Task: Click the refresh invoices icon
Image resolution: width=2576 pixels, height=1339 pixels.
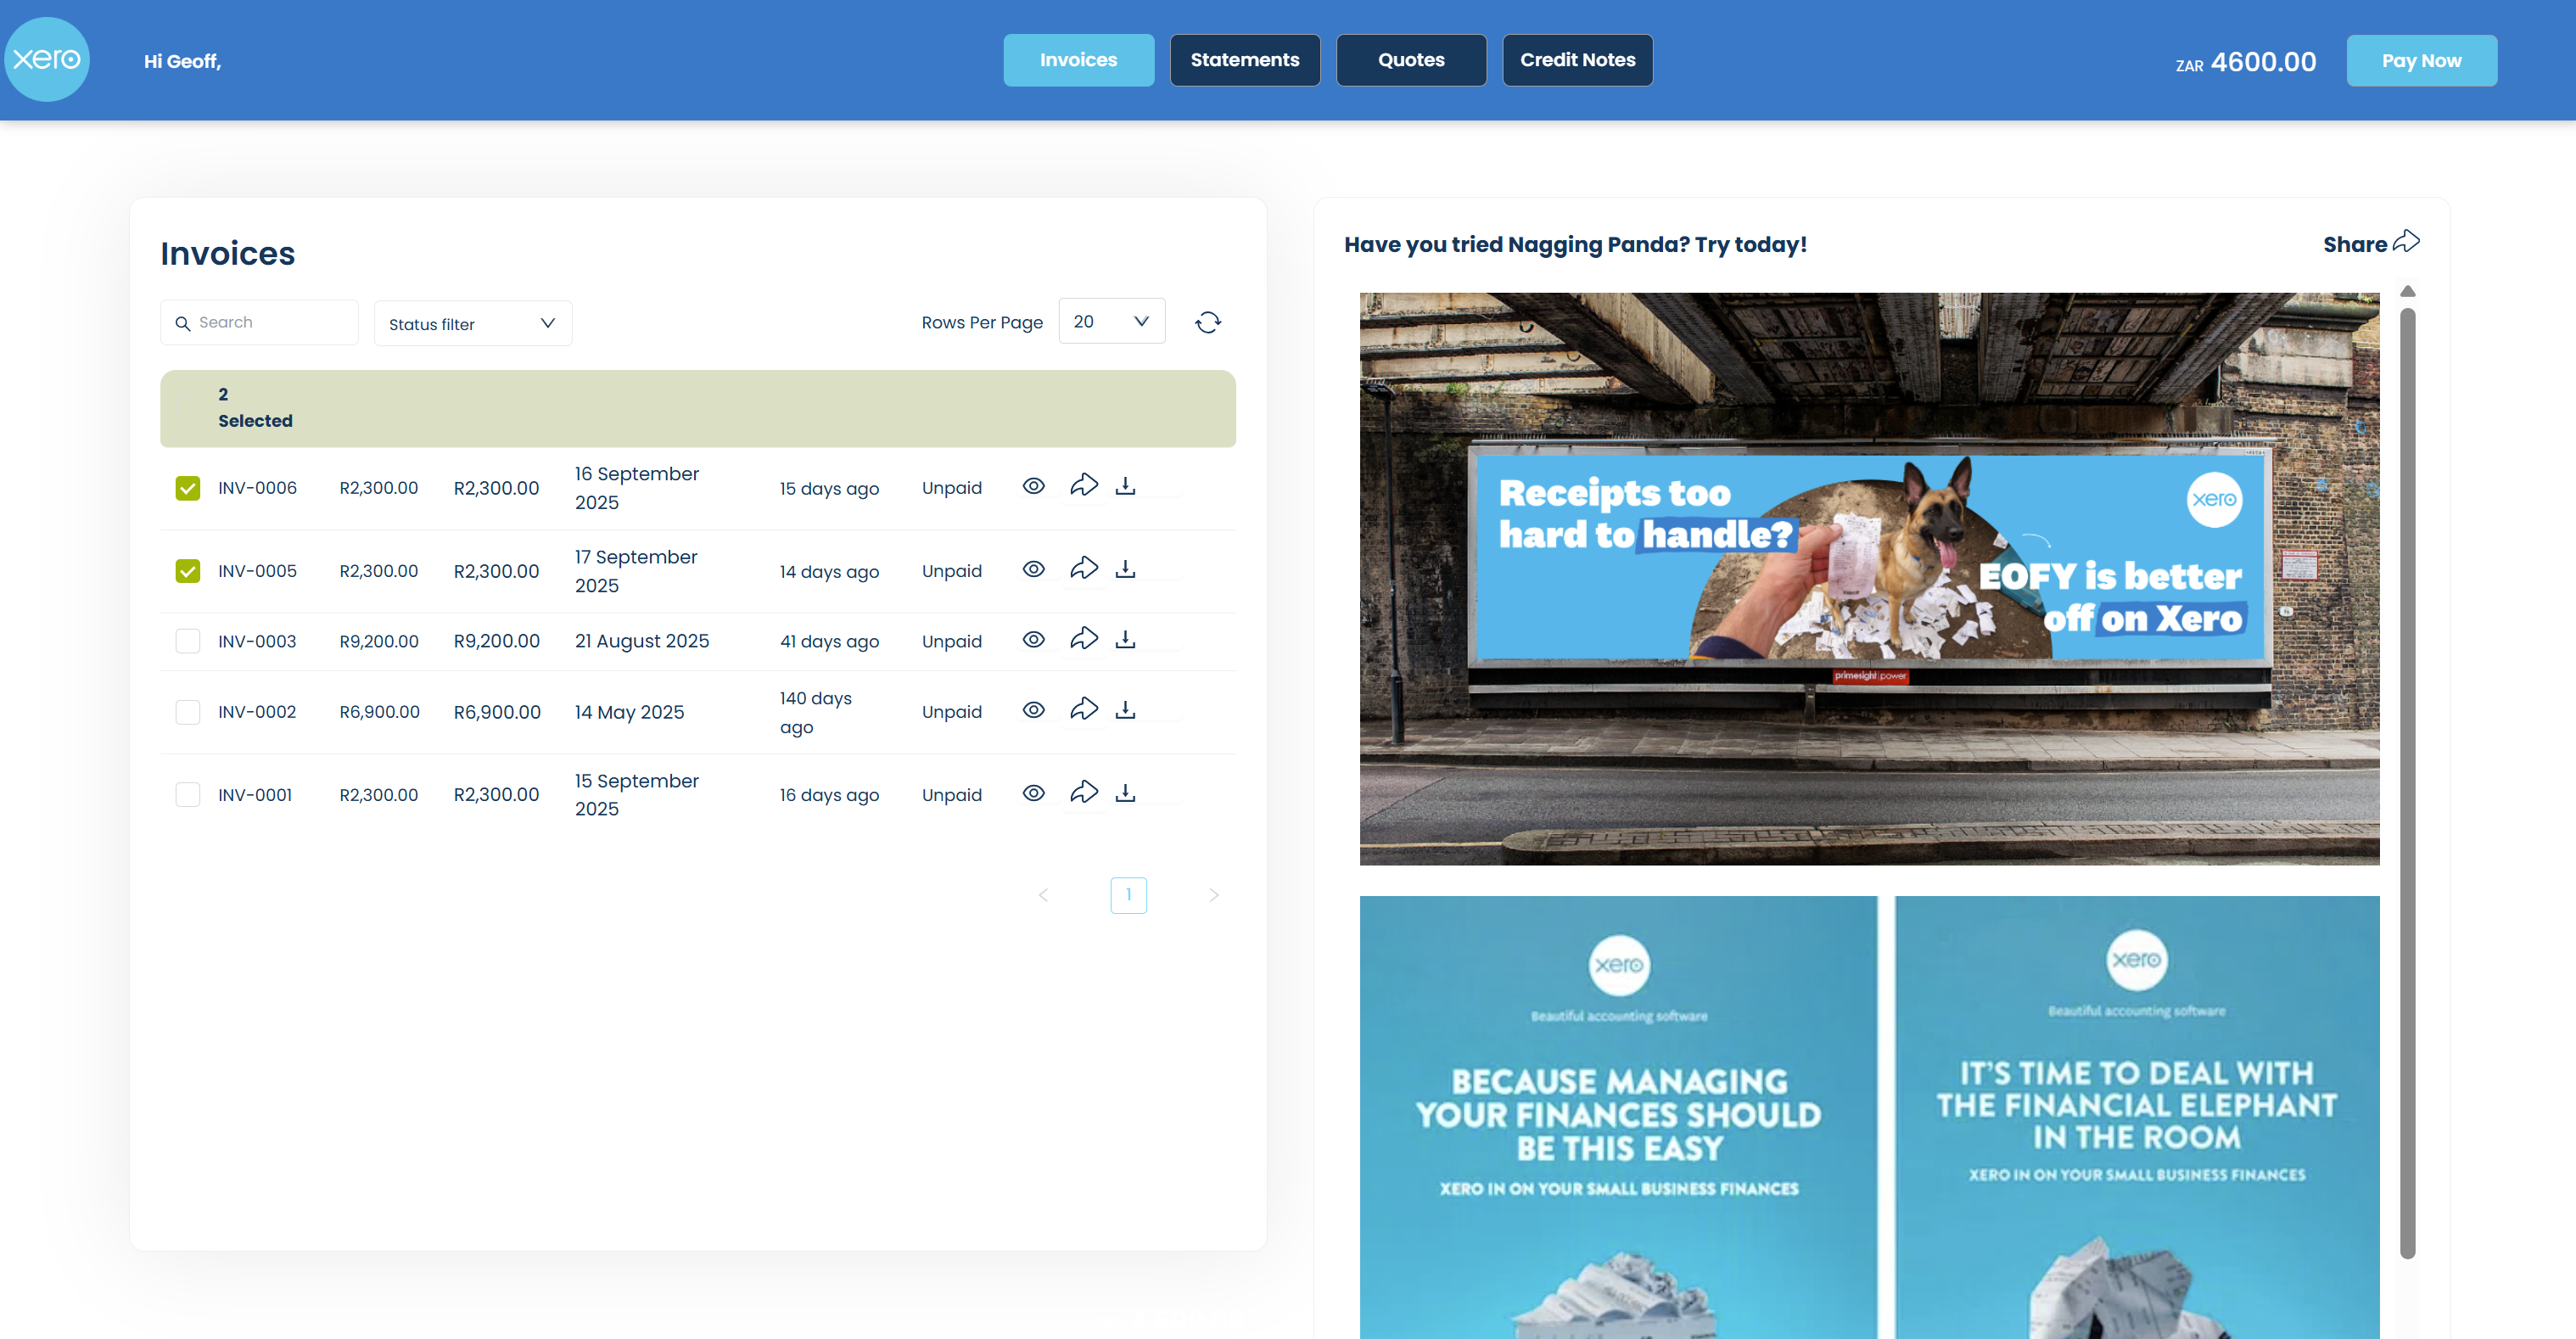Action: tap(1207, 322)
